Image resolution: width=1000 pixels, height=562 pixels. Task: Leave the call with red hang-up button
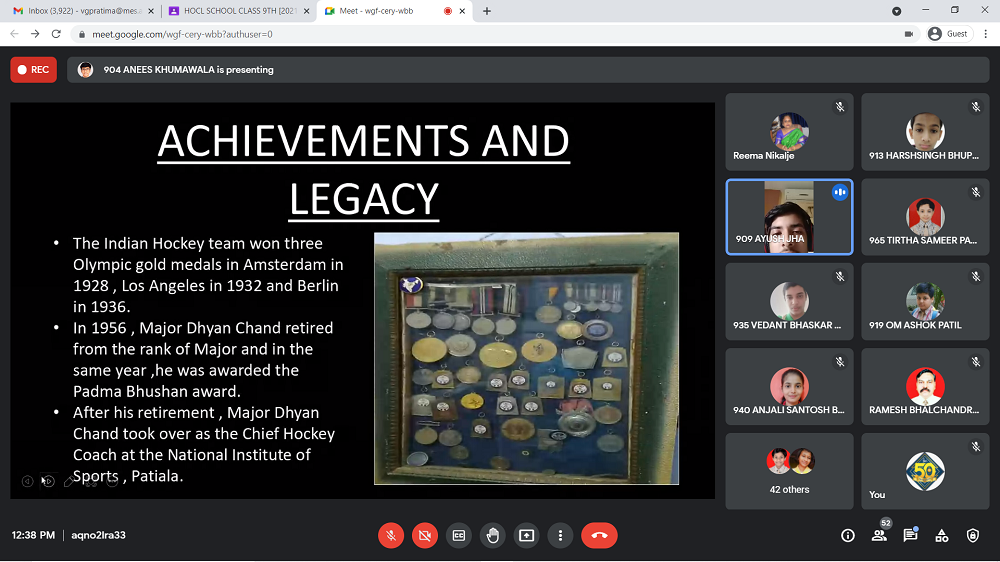(x=599, y=535)
